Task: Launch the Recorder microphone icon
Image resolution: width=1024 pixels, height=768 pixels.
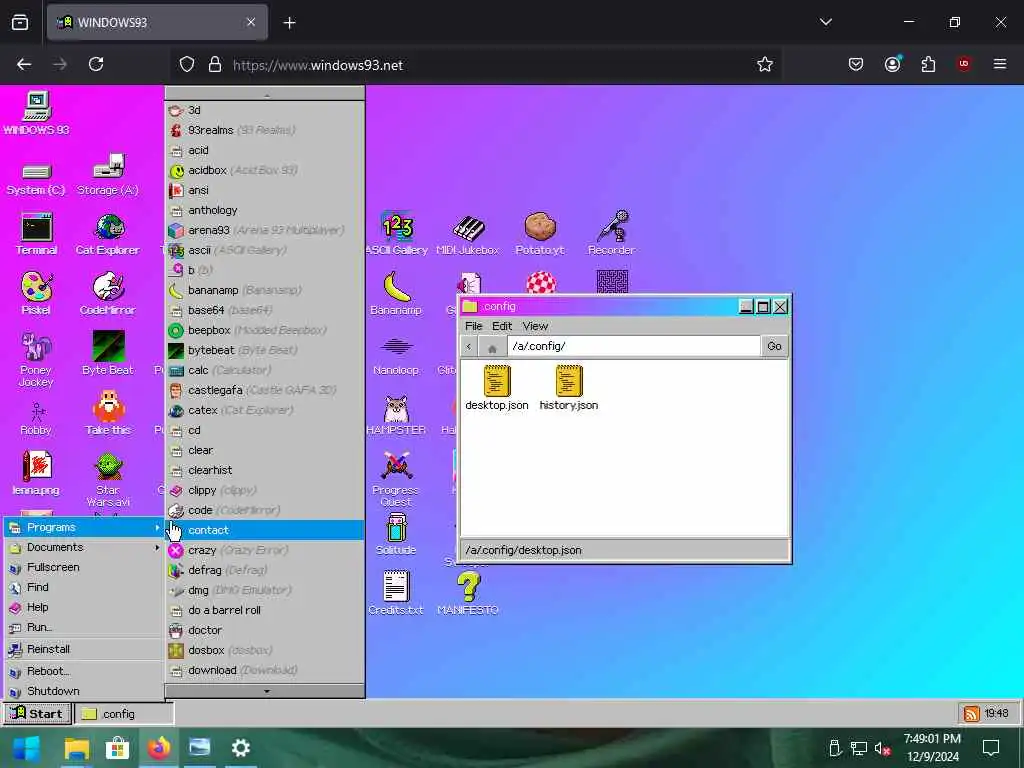Action: point(612,233)
